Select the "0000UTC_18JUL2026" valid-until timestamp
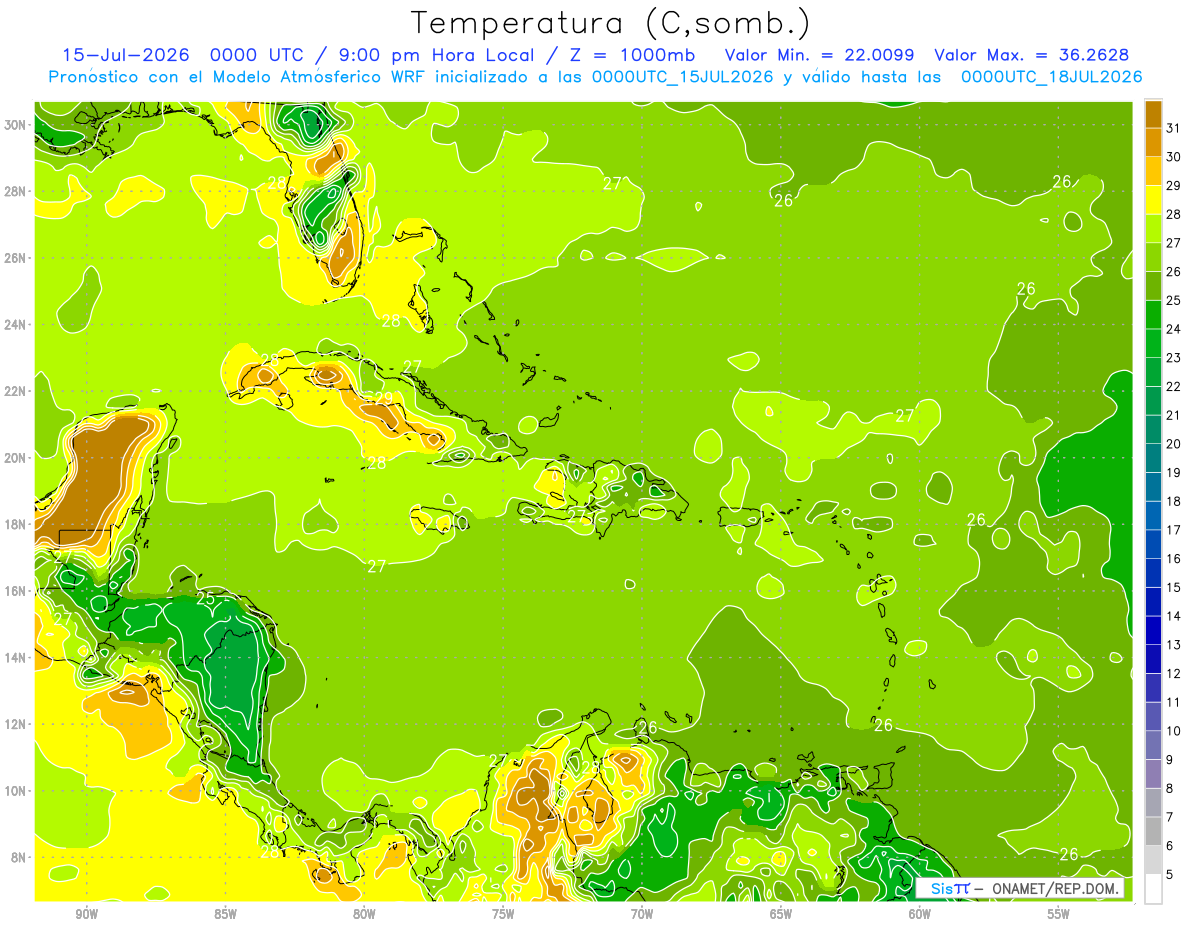 (1051, 77)
